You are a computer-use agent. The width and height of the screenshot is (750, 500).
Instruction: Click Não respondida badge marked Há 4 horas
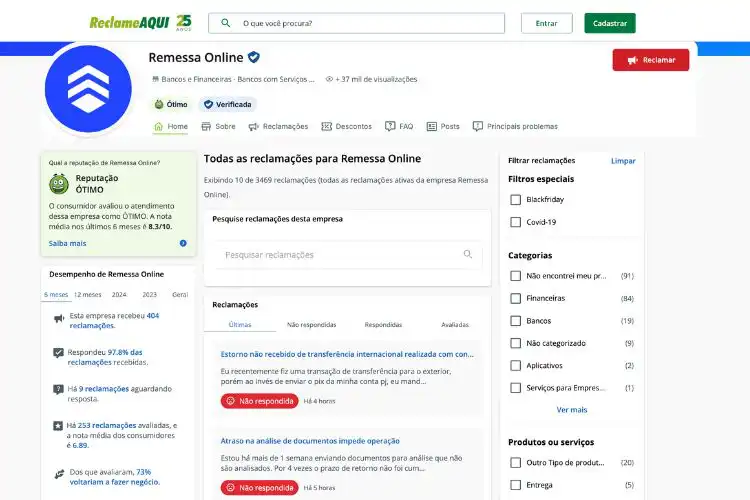[x=260, y=401]
